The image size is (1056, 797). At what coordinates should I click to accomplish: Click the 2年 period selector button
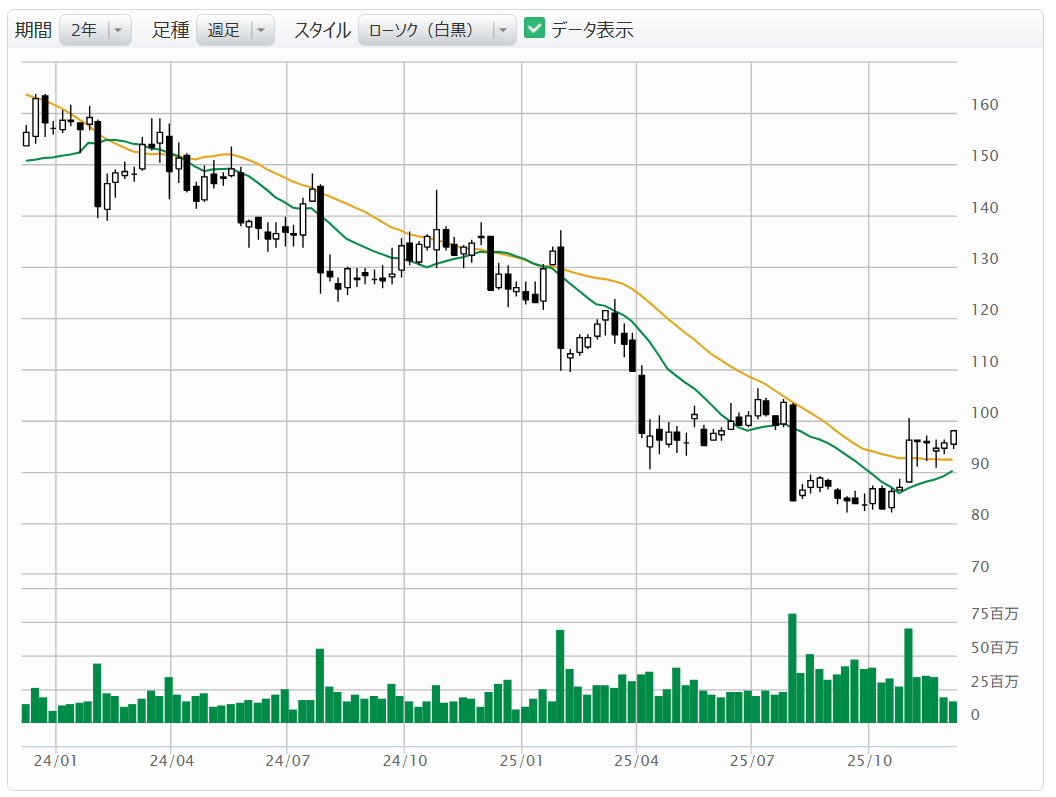click(84, 30)
